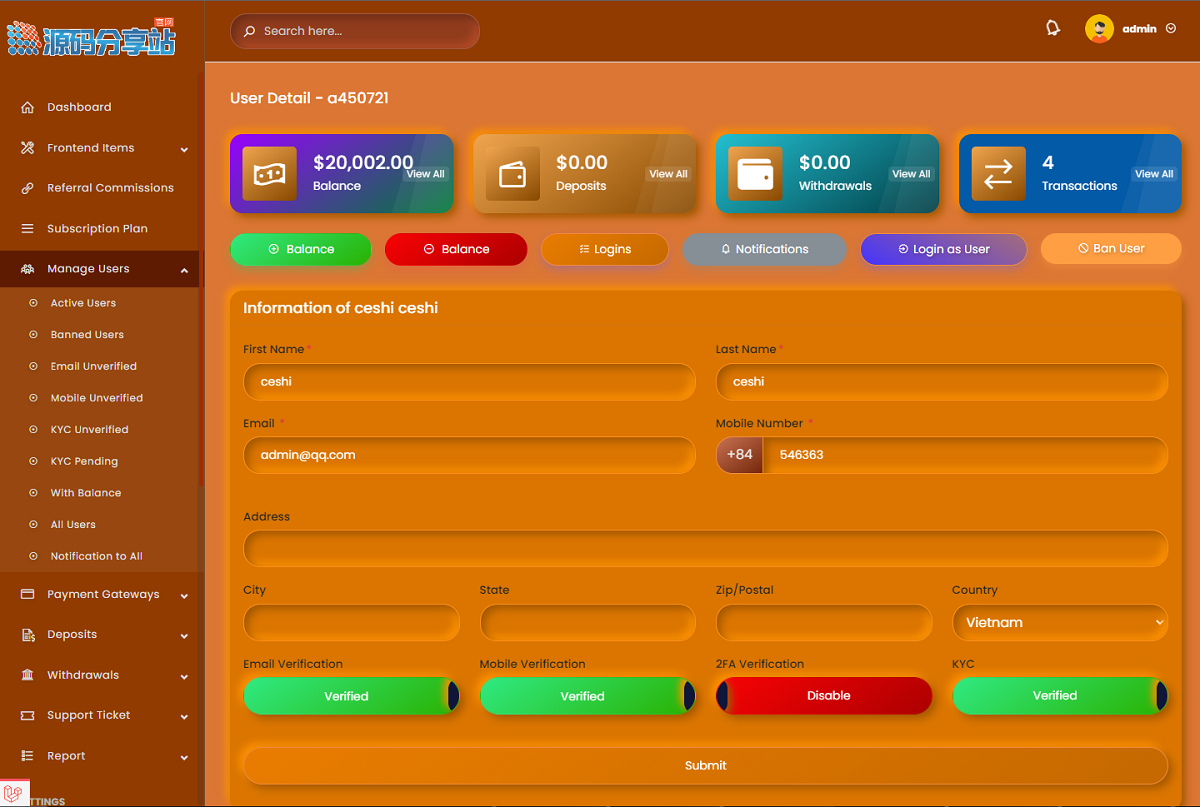Click the admin avatar icon
Screen dimensions: 1200x807
click(x=1099, y=29)
